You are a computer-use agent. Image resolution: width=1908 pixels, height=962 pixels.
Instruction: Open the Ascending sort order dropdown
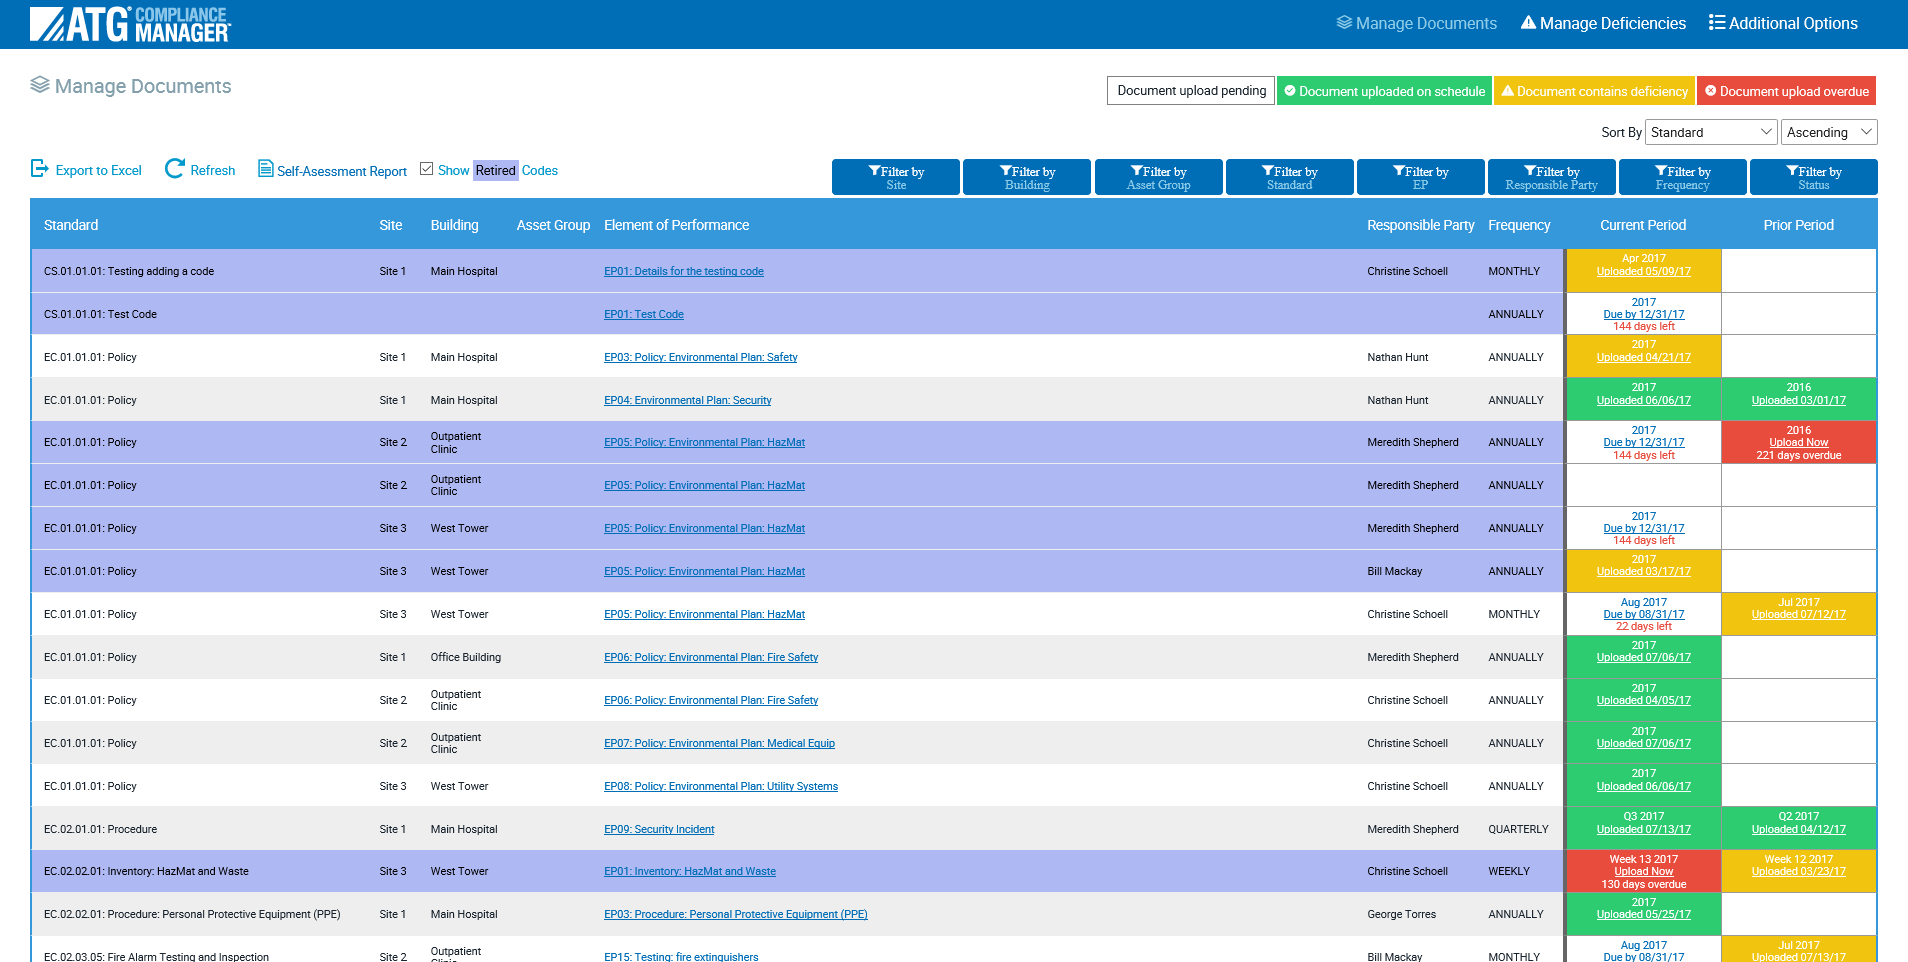[1829, 132]
